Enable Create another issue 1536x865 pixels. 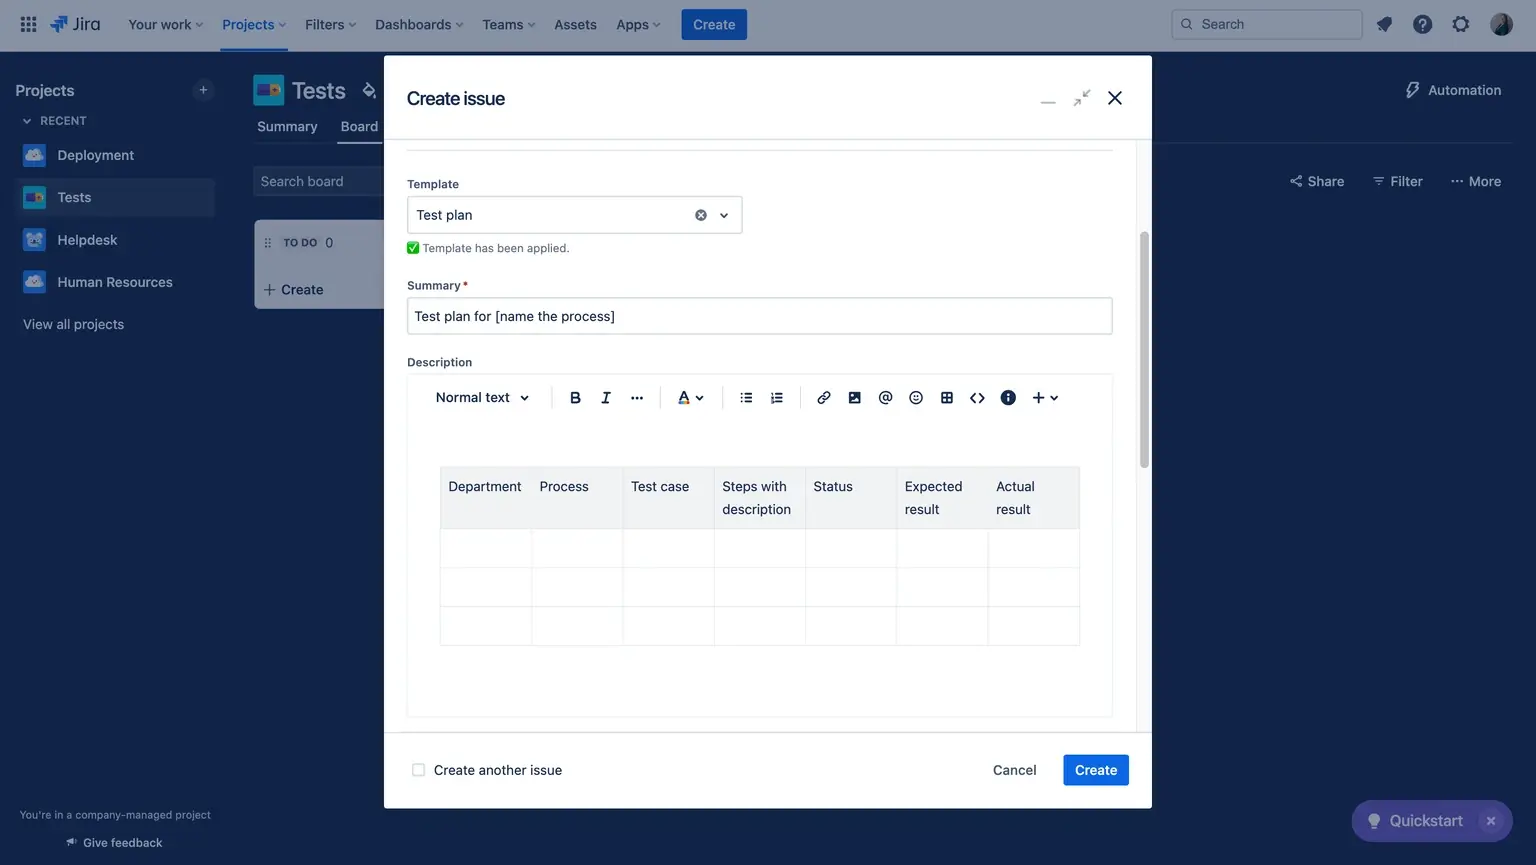coord(418,770)
